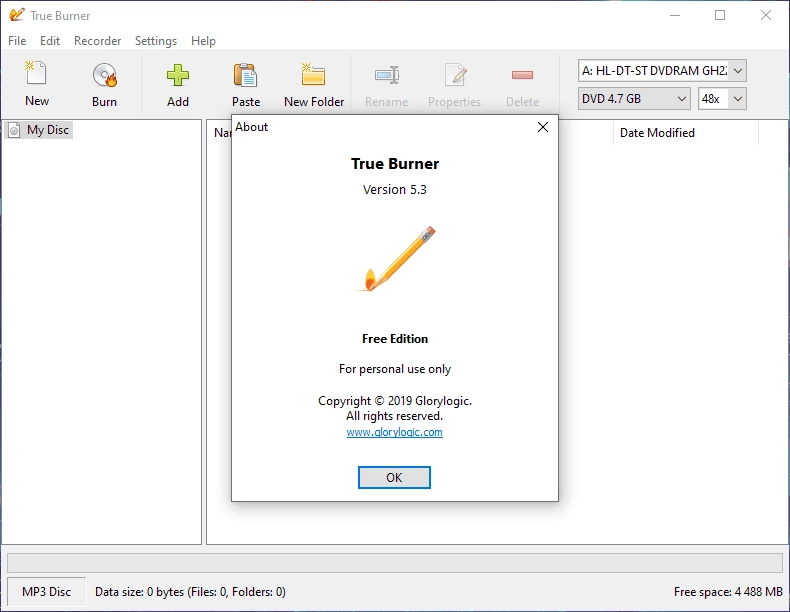Click the Copyright 2019 Glorylogic text

(395, 401)
